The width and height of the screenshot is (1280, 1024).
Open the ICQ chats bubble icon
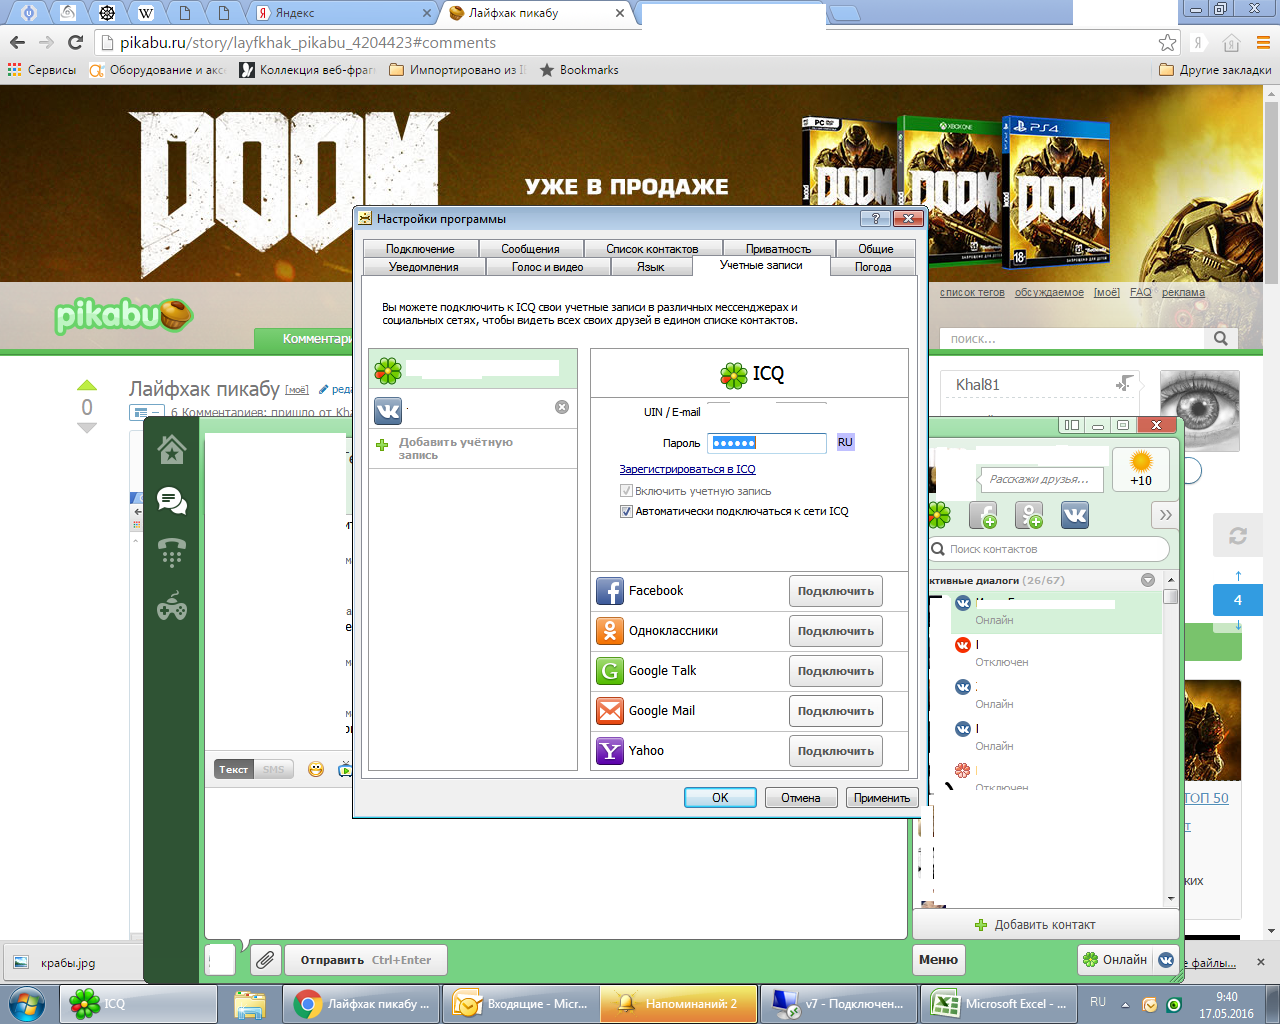click(172, 500)
